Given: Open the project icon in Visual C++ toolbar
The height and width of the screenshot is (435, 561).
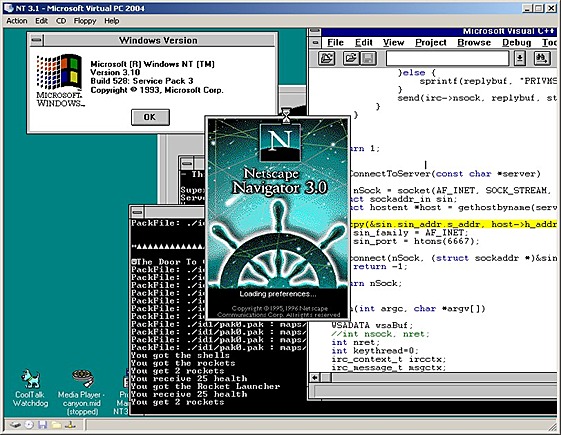Looking at the screenshot, I should [x=326, y=58].
